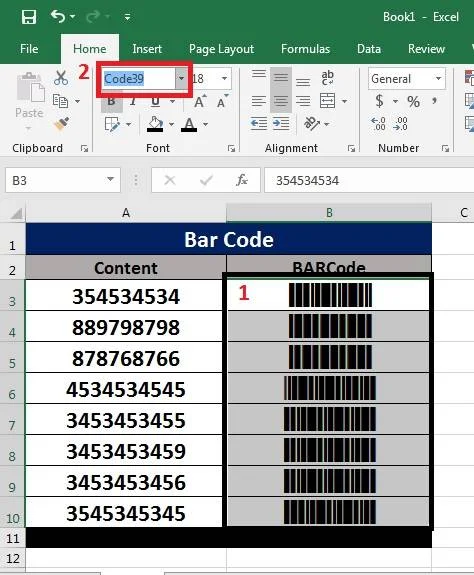Switch to the Insert tab
474x575 pixels.
pos(147,49)
